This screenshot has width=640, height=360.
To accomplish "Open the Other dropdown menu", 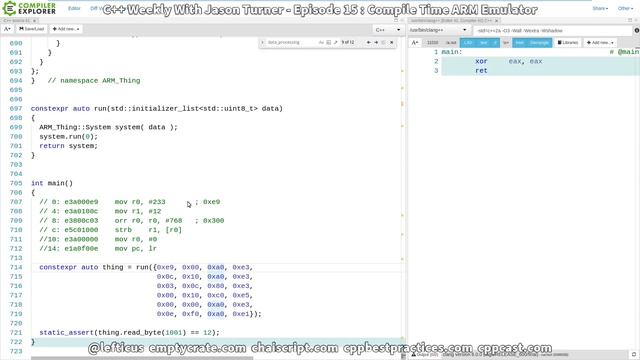I will (x=625, y=8).
